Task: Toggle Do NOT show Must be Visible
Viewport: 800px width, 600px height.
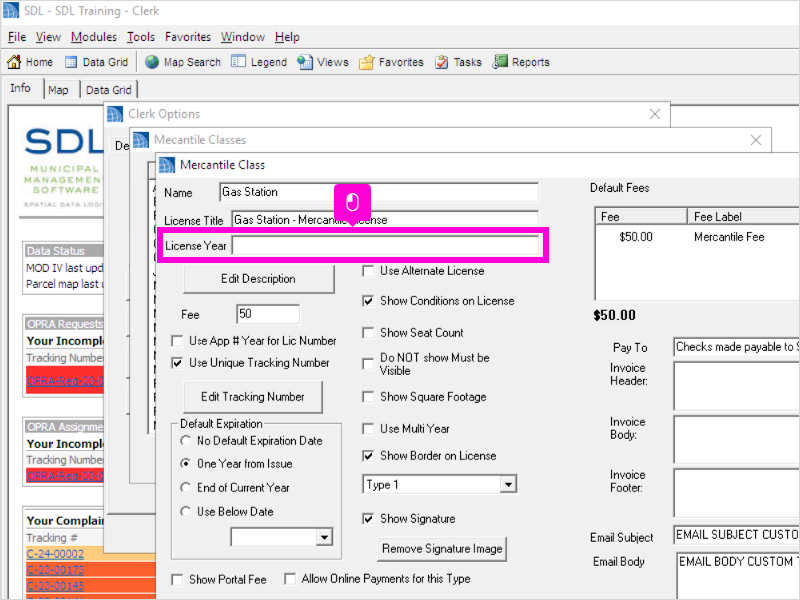Action: click(368, 364)
